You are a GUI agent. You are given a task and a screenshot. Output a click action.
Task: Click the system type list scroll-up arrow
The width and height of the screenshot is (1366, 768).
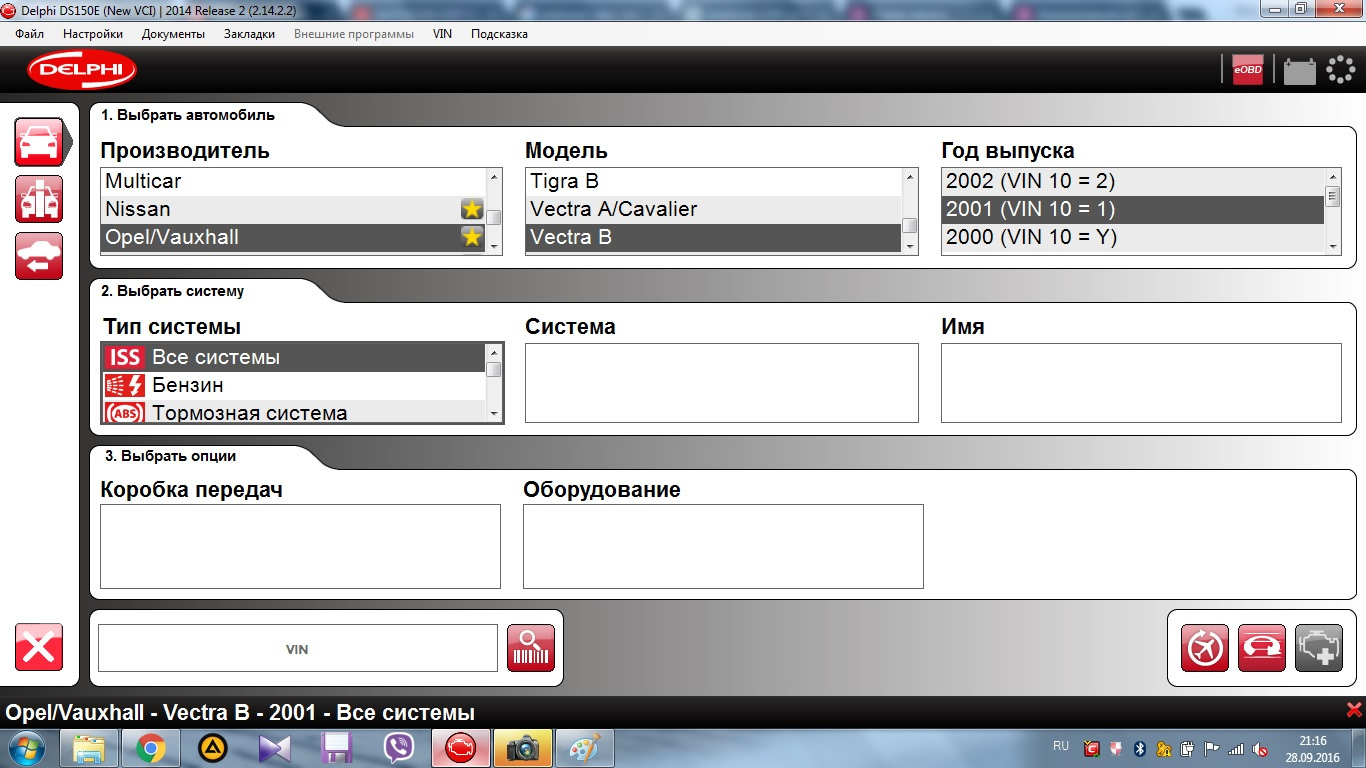pyautogui.click(x=493, y=352)
